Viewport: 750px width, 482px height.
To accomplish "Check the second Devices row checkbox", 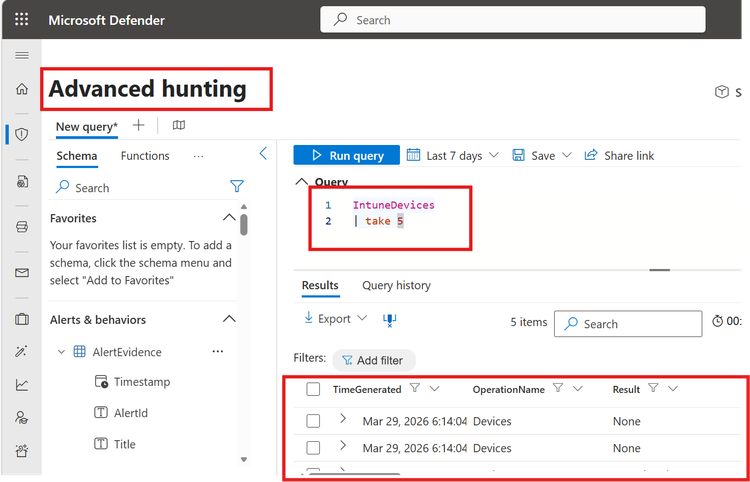I will (313, 448).
